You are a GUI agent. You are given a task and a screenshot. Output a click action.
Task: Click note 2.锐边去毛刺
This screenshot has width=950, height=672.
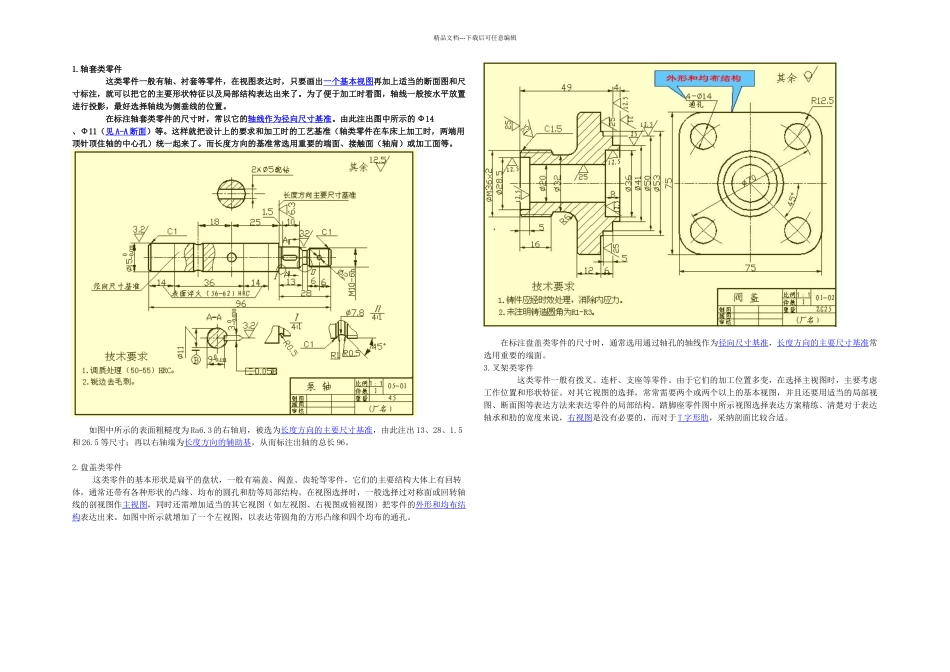pos(109,382)
